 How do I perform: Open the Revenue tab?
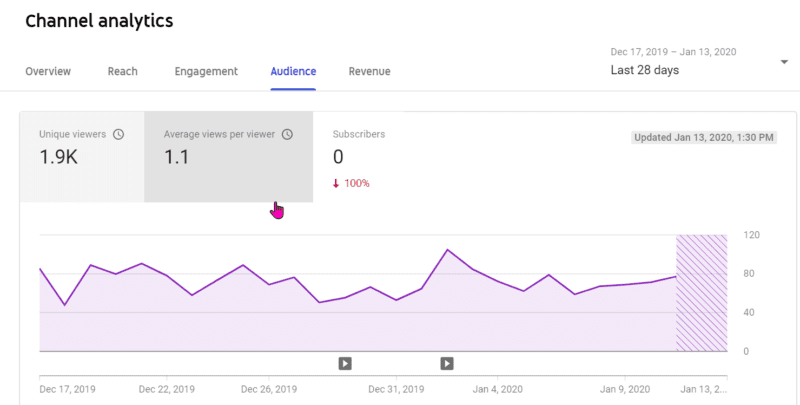369,71
